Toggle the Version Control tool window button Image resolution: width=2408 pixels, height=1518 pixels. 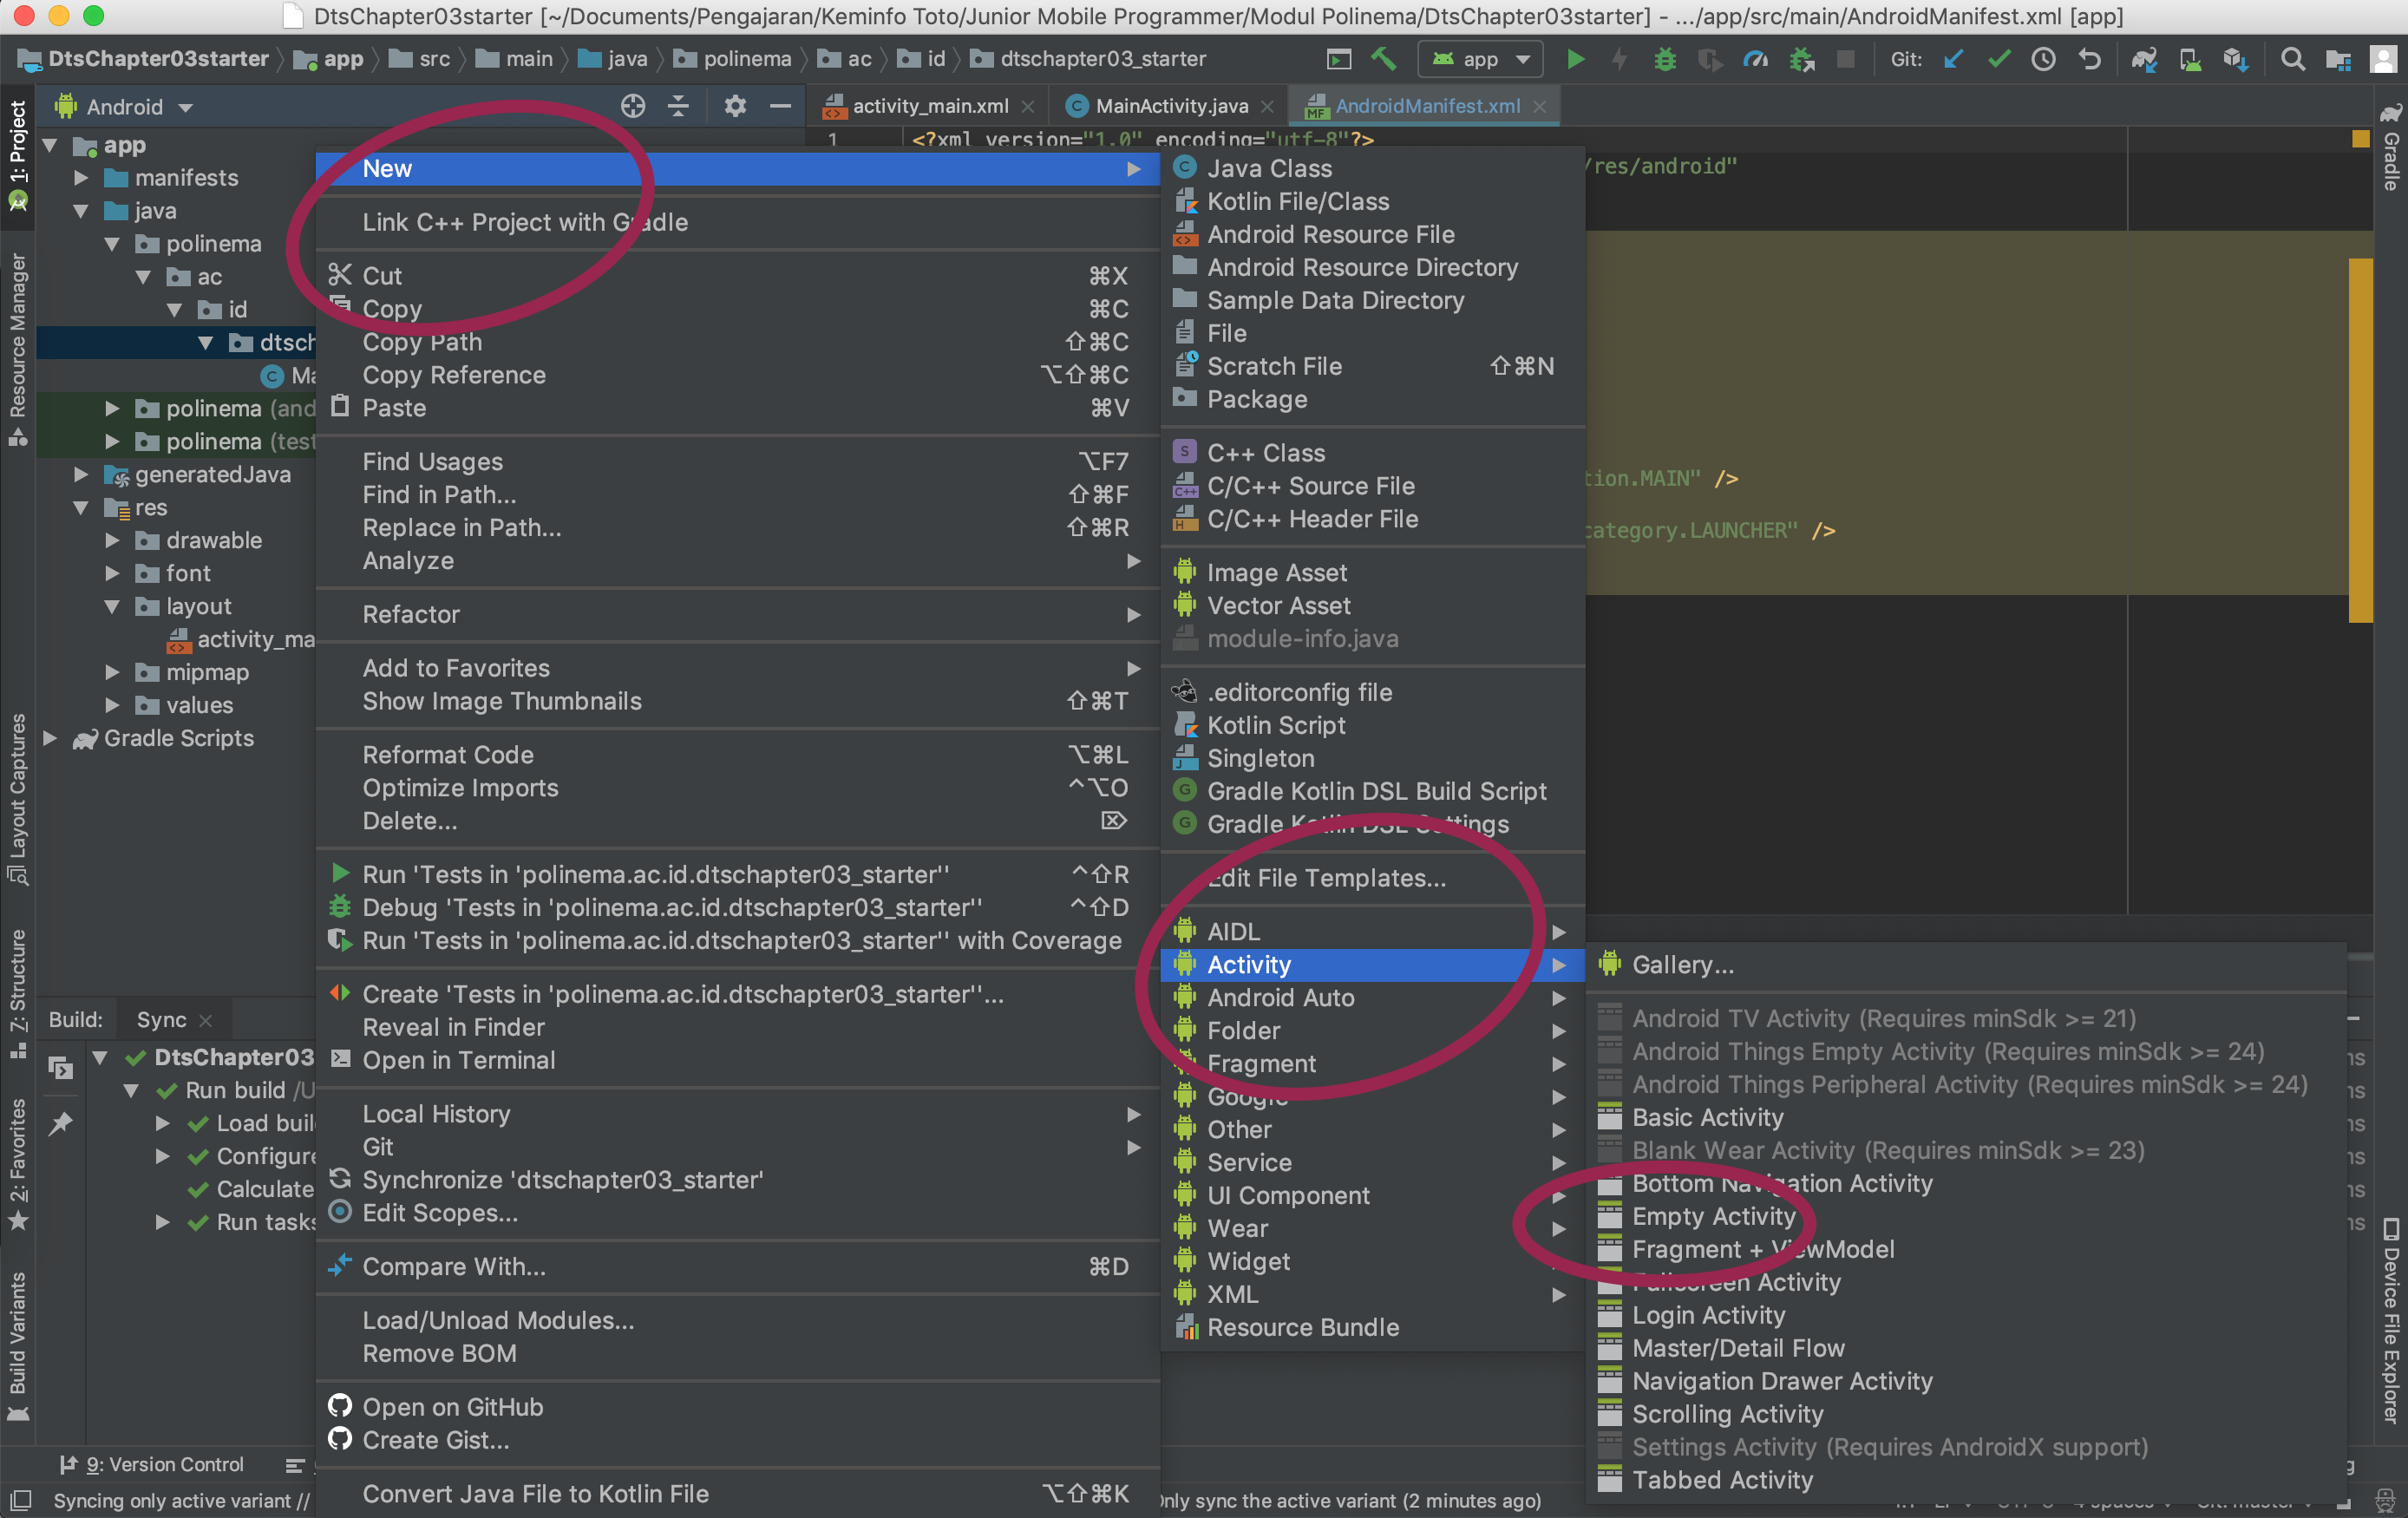[x=152, y=1464]
